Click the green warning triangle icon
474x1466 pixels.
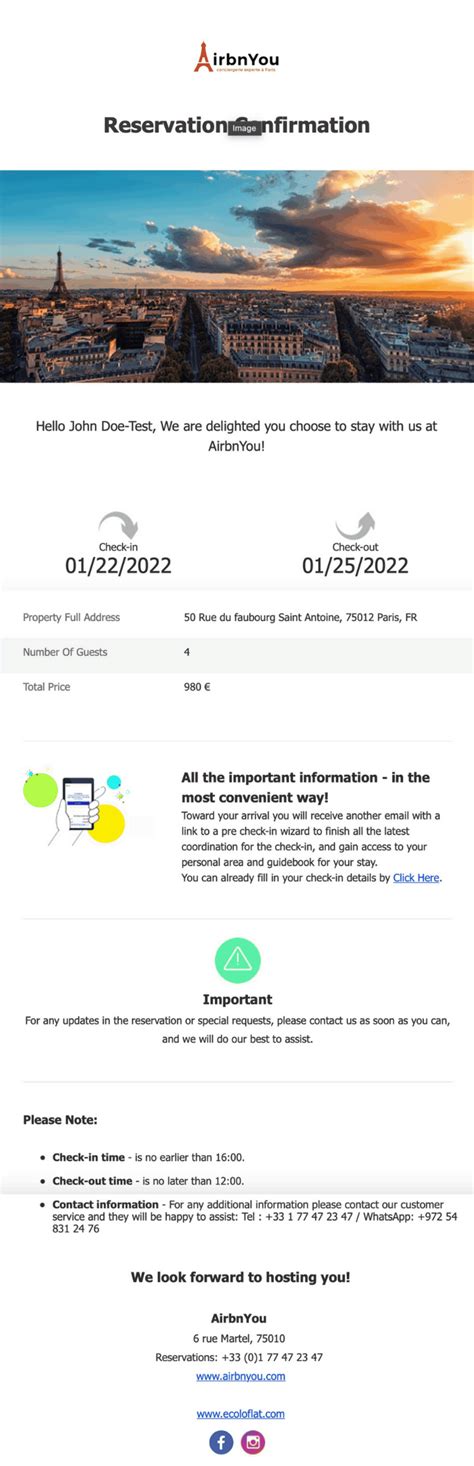[237, 960]
